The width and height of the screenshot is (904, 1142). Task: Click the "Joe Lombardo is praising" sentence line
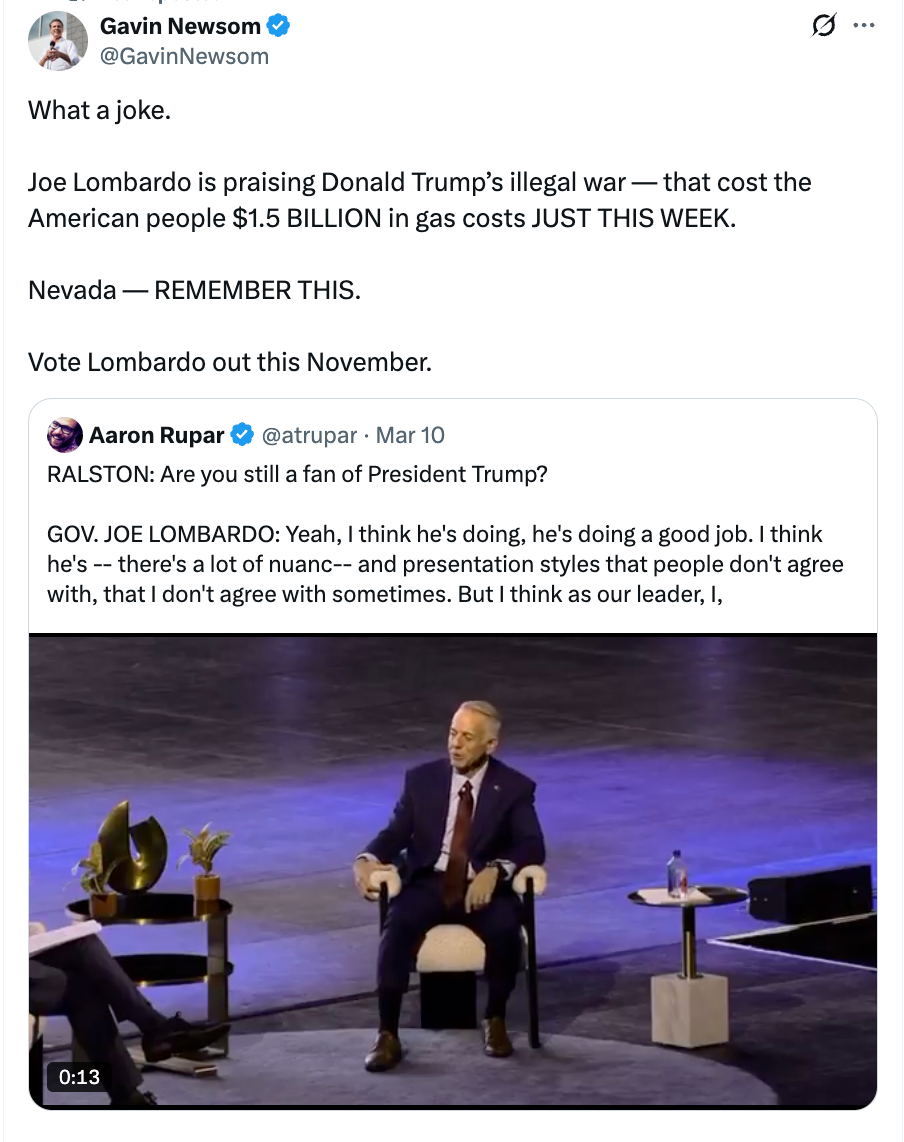(419, 182)
